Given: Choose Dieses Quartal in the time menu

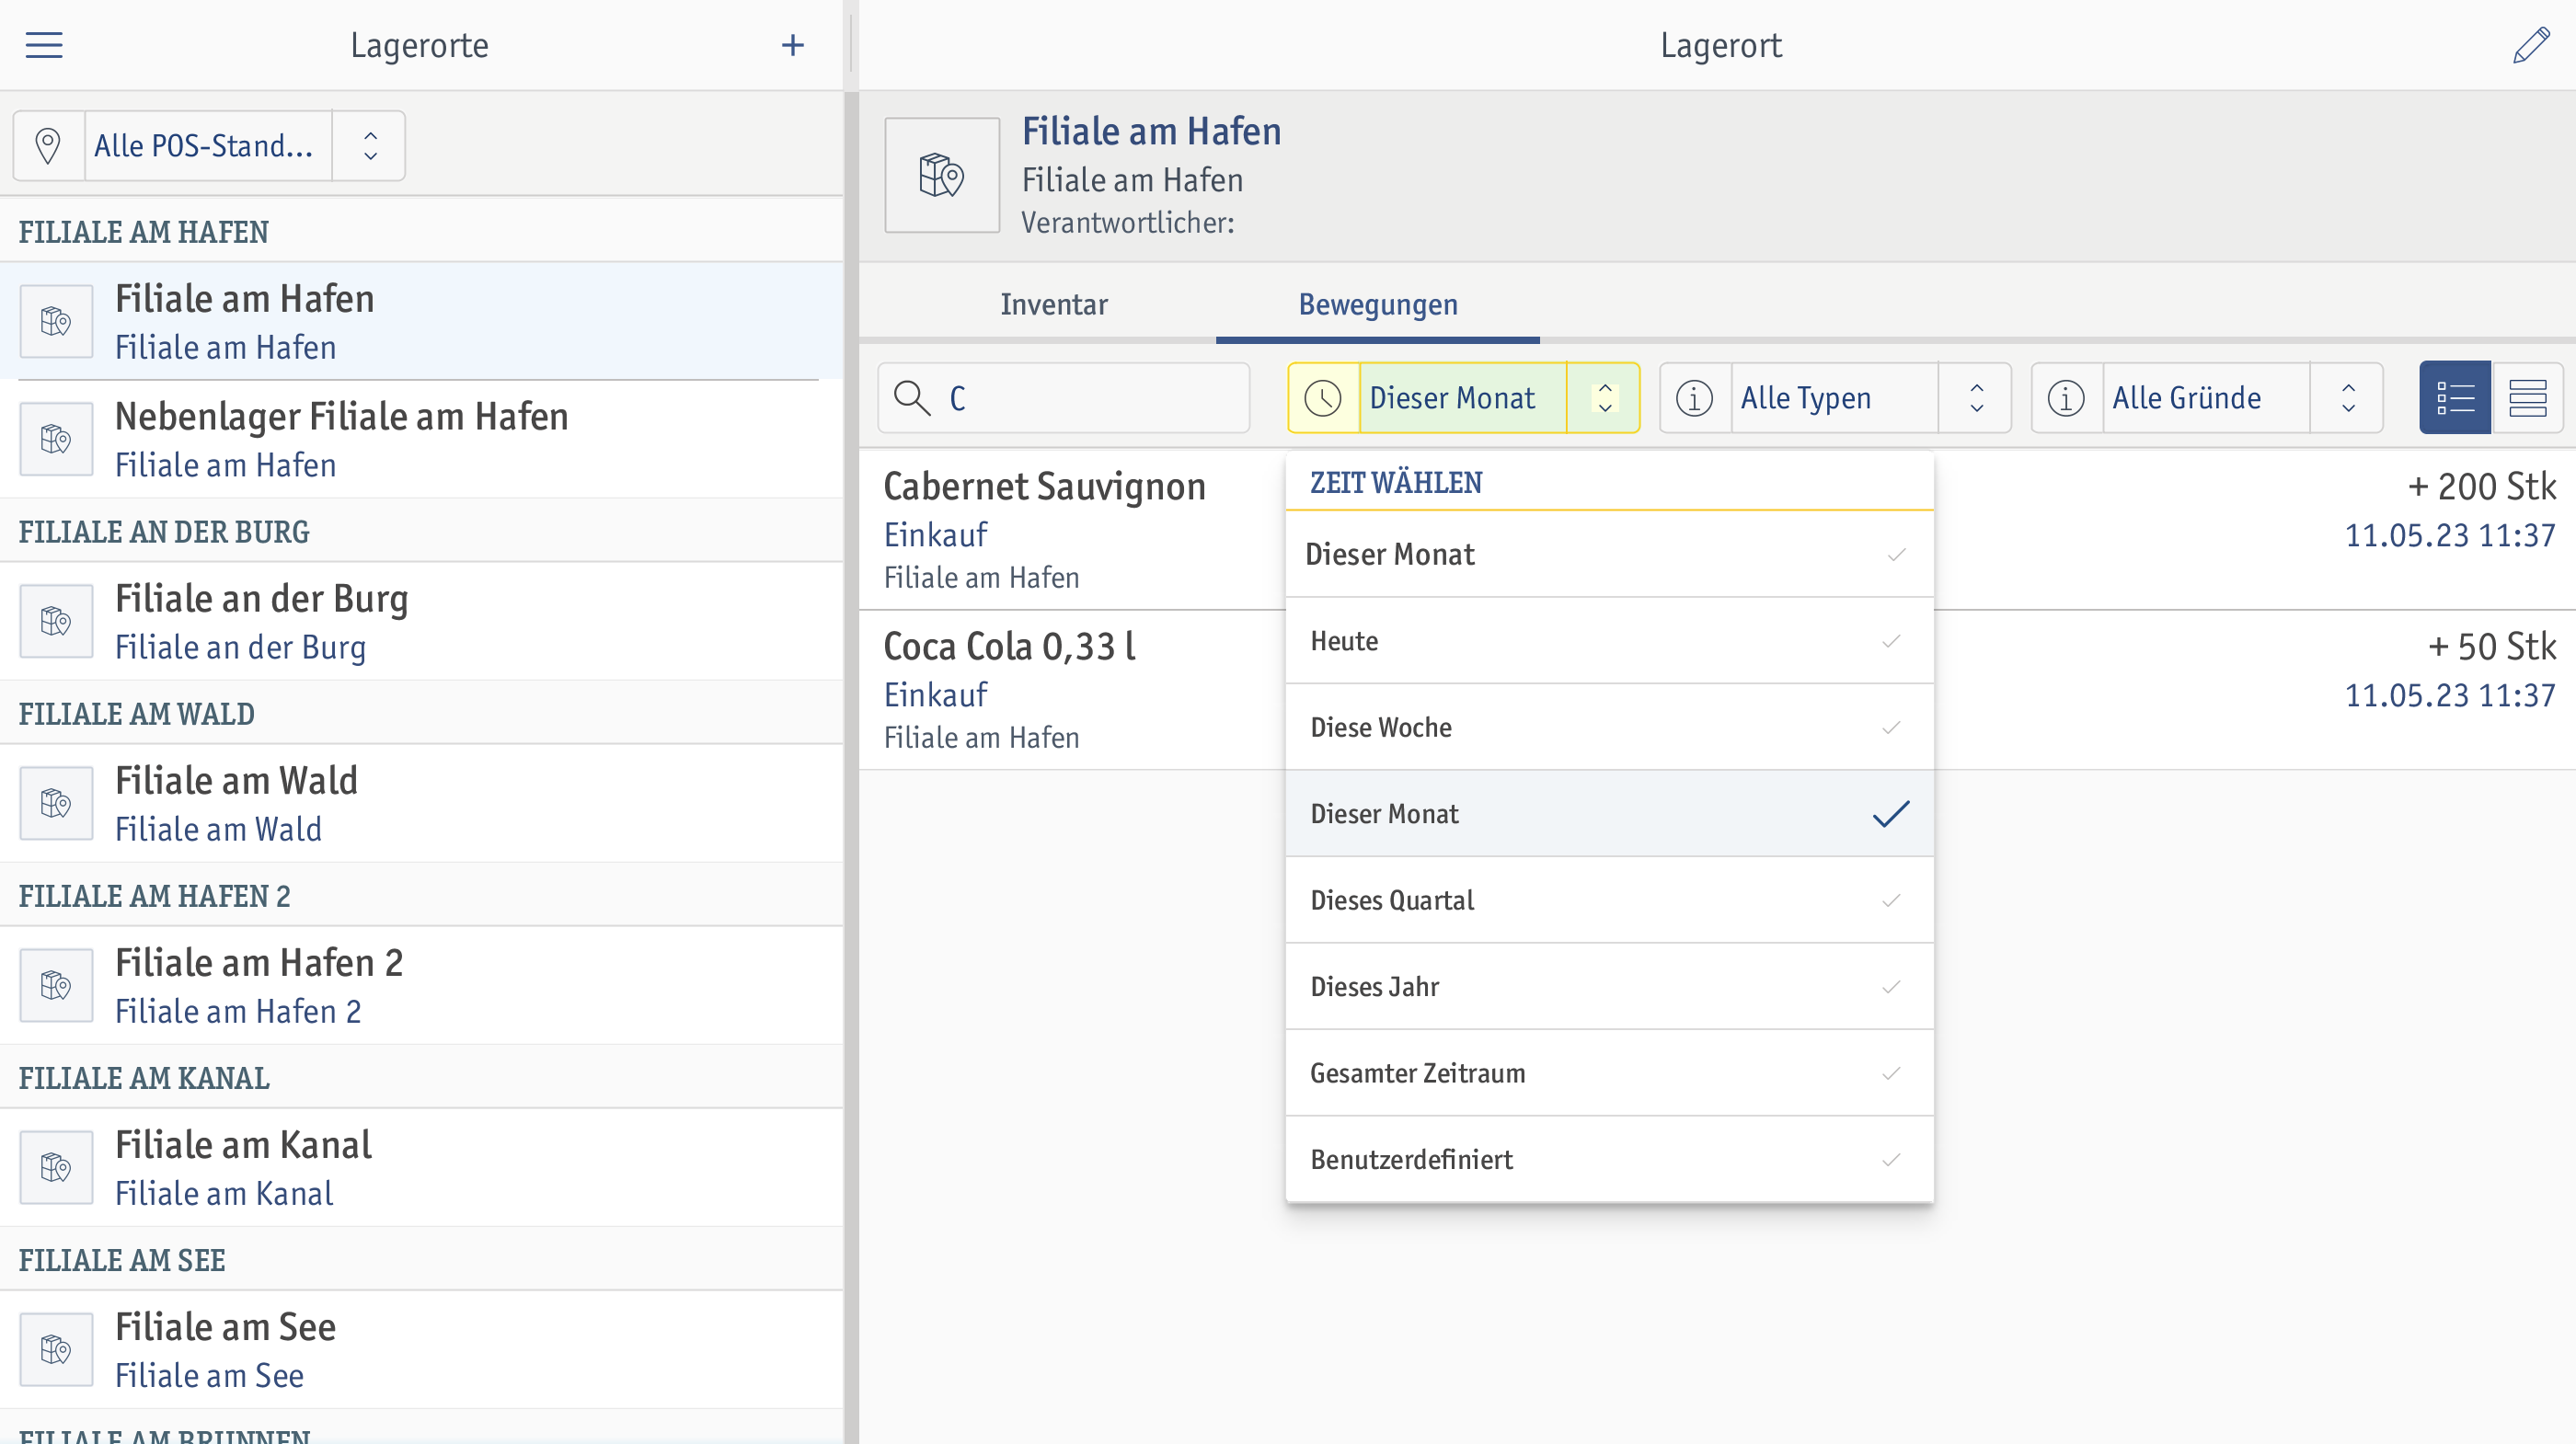Looking at the screenshot, I should pos(1609,900).
